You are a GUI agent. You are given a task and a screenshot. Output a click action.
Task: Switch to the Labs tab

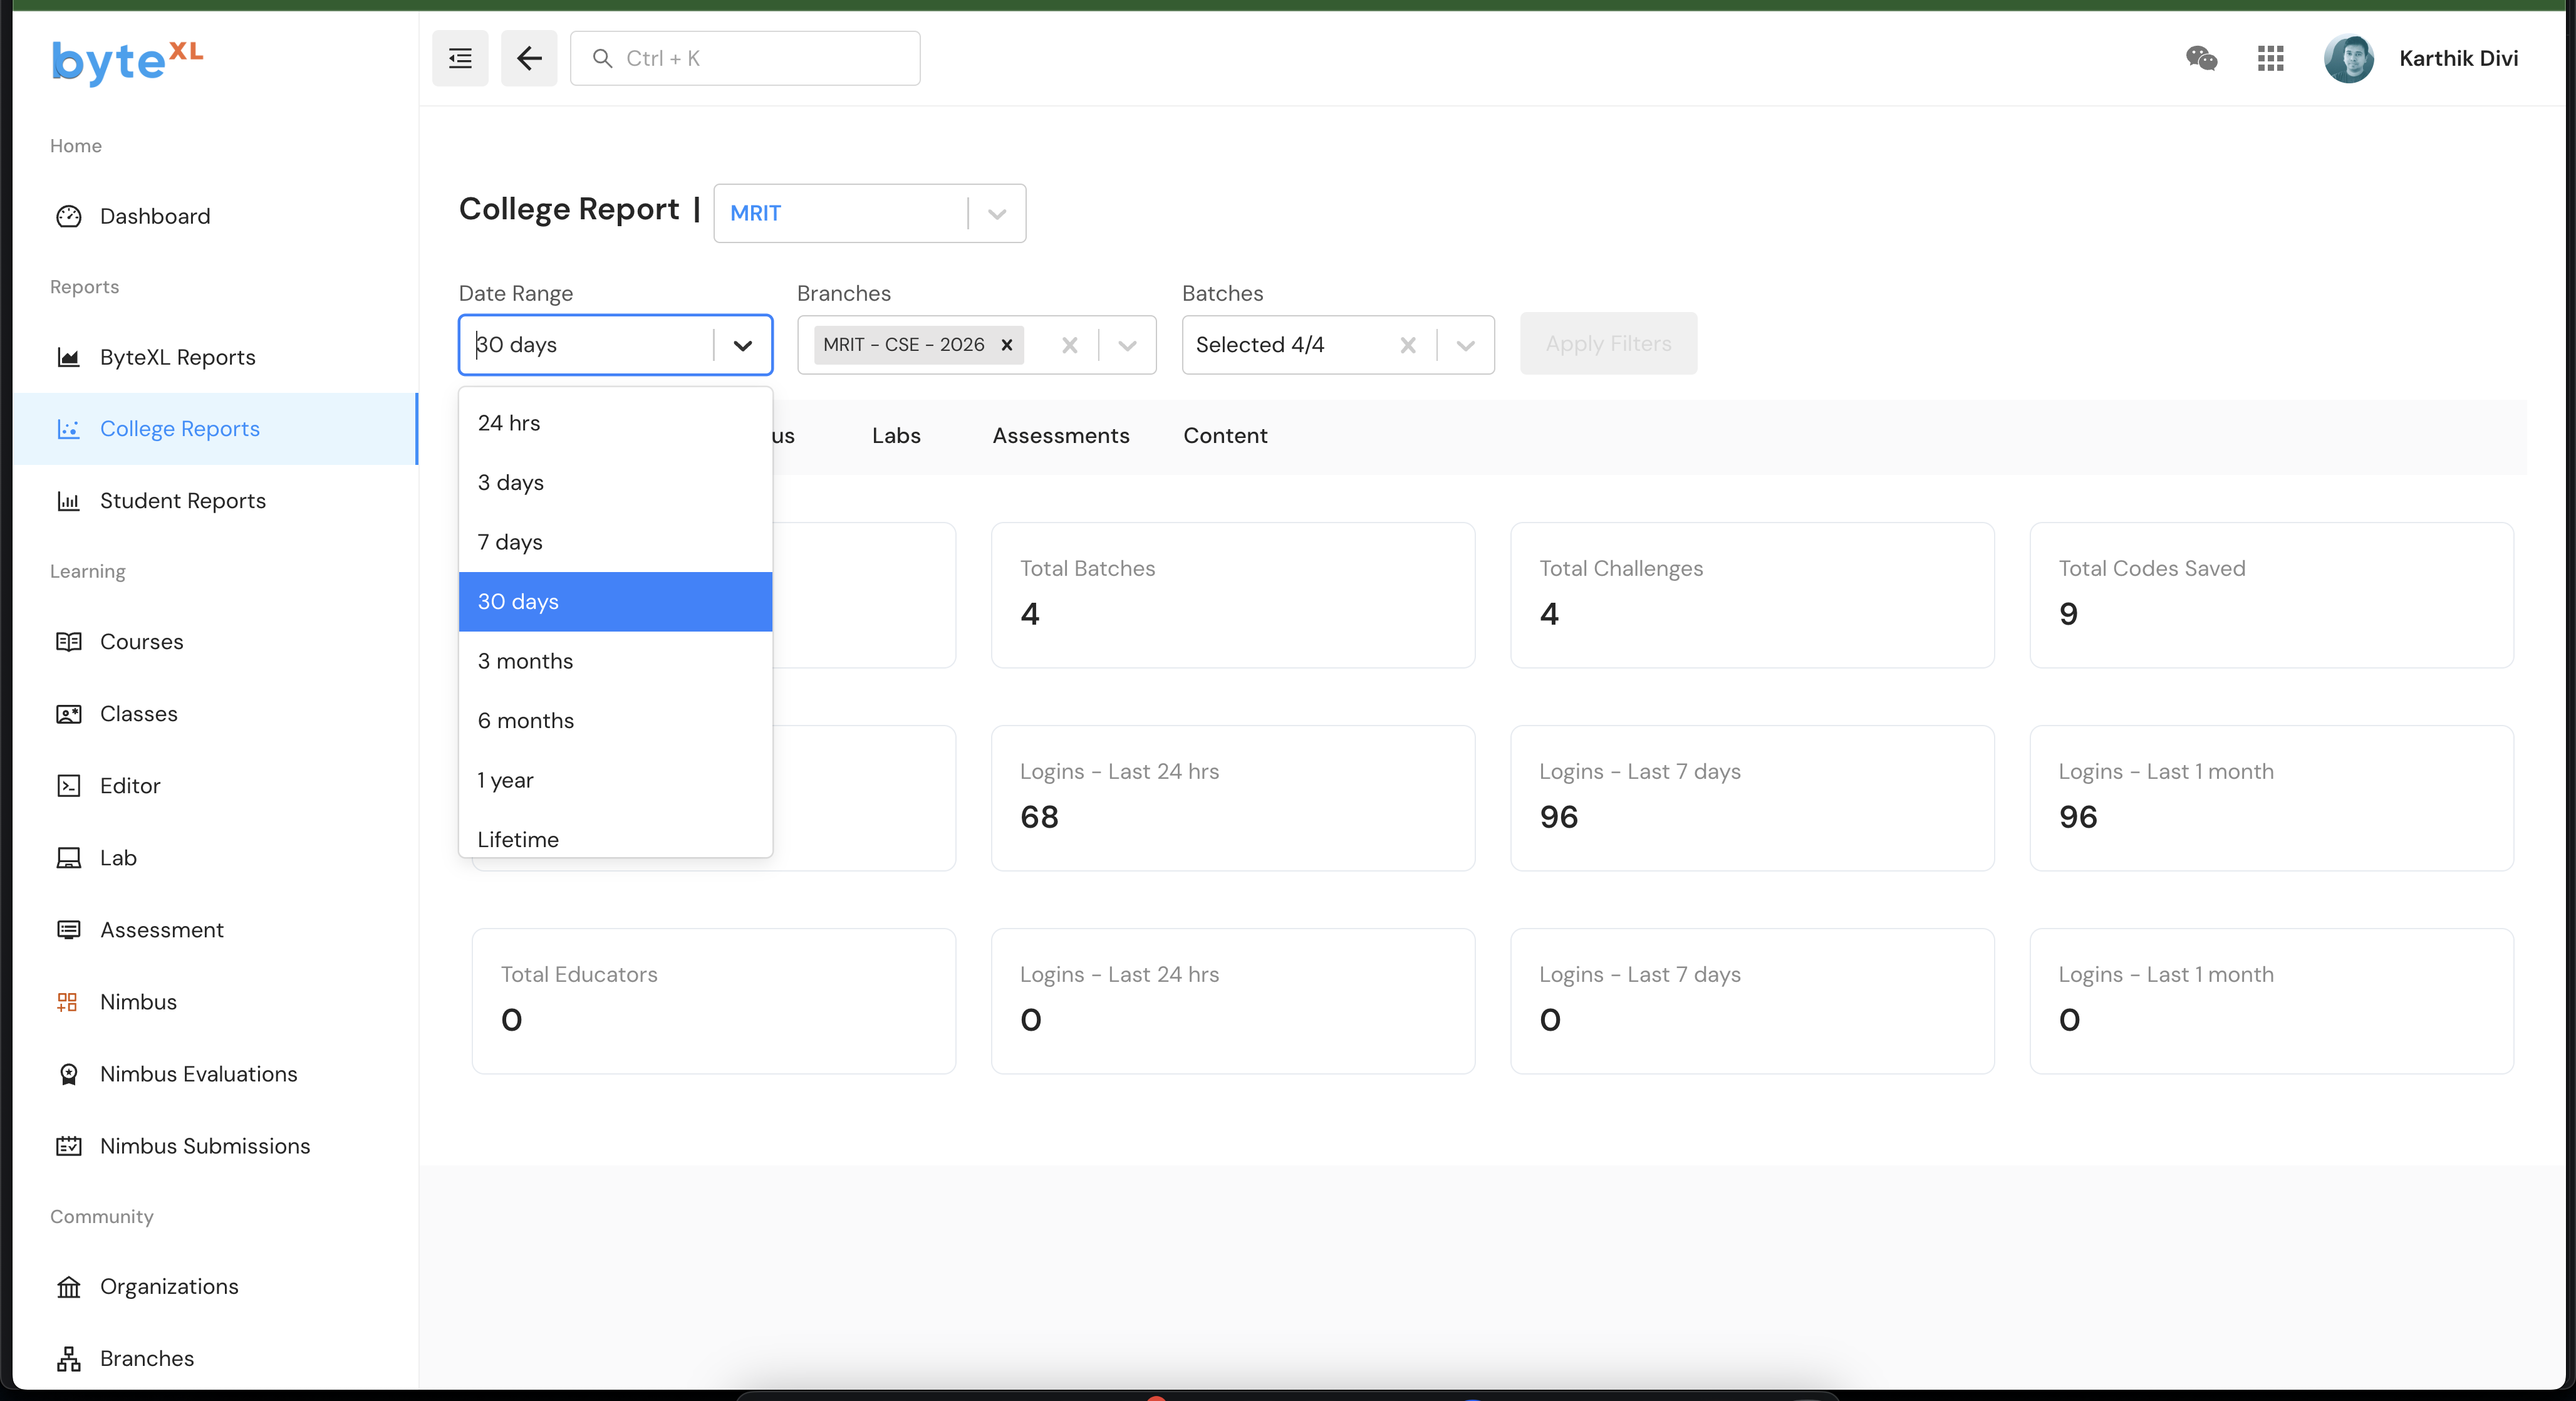pyautogui.click(x=896, y=436)
